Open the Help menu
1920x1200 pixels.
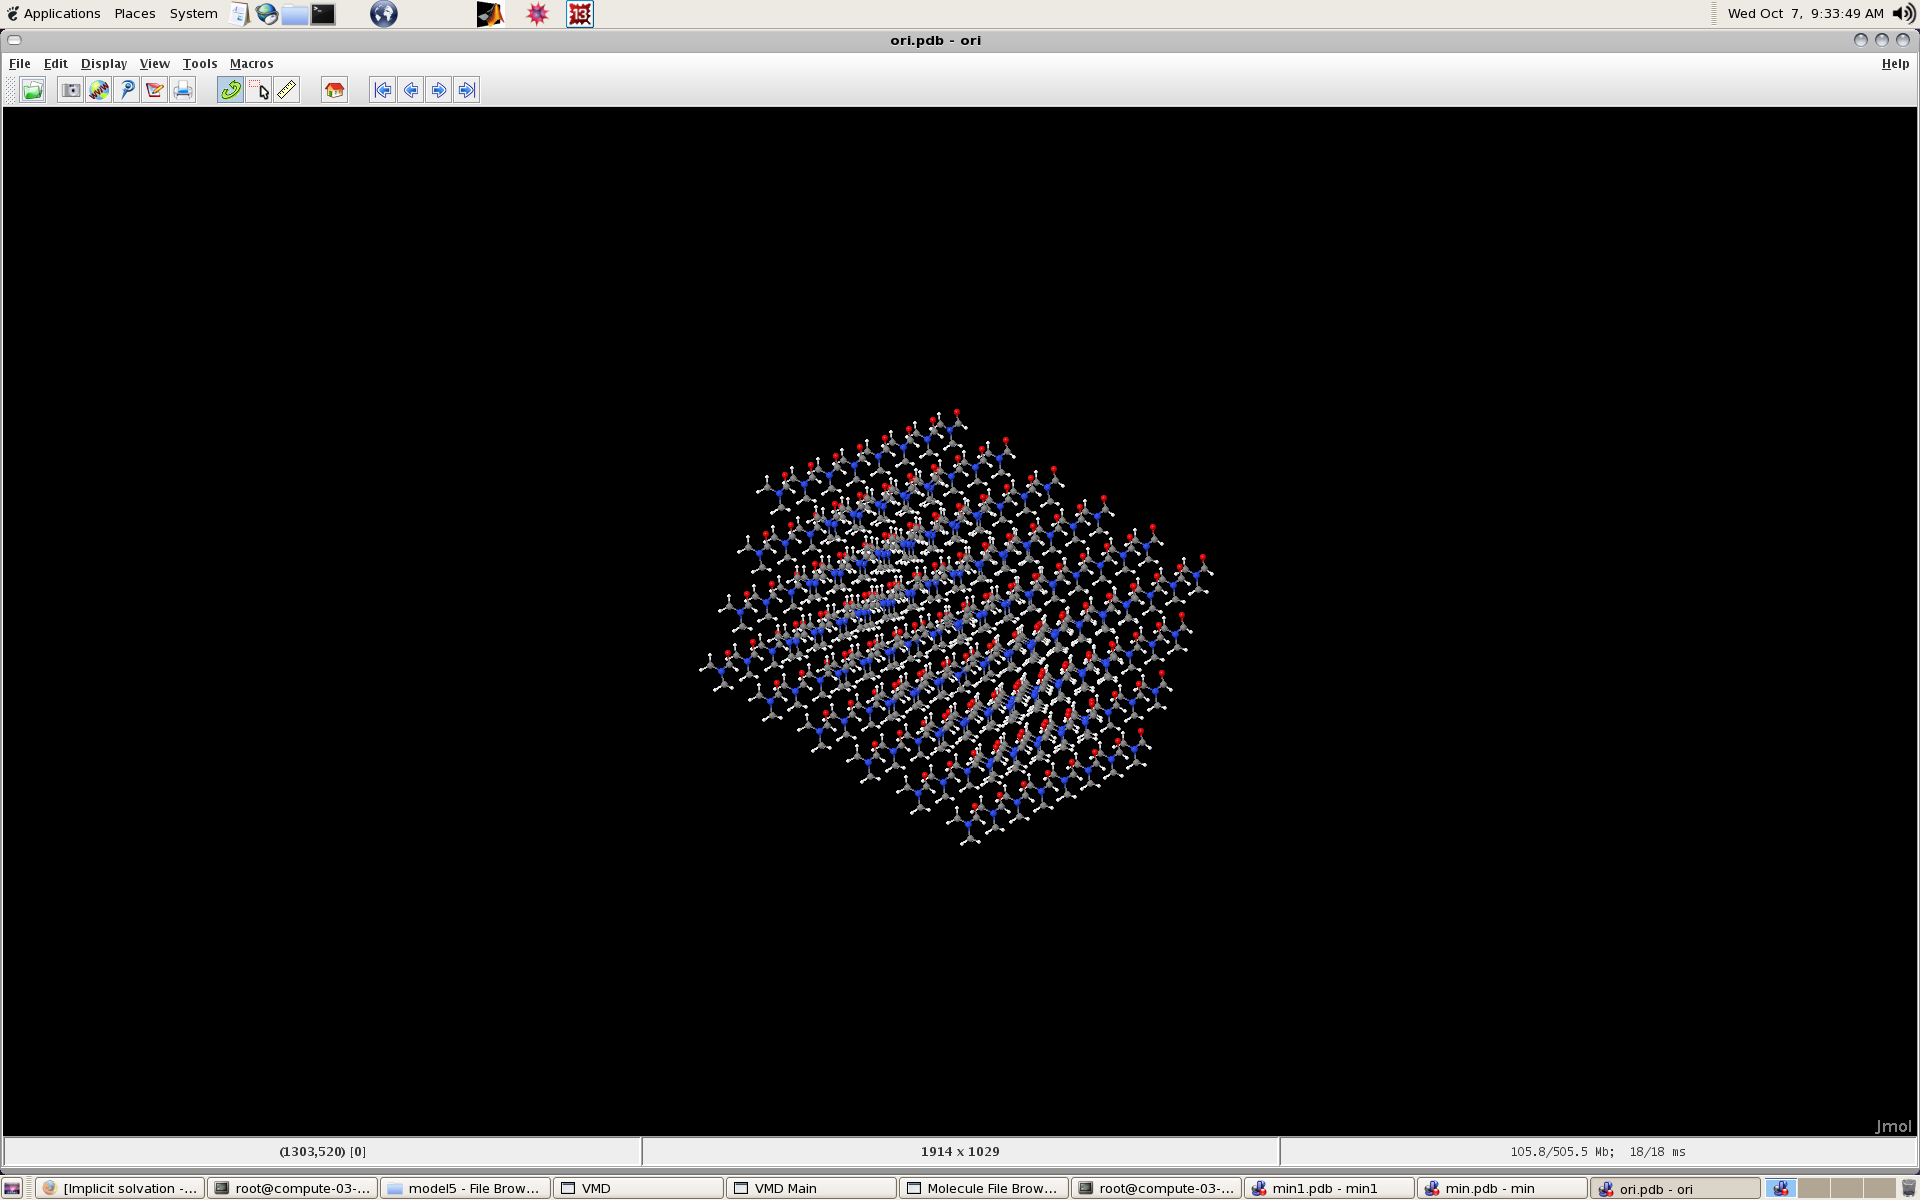[x=1894, y=63]
